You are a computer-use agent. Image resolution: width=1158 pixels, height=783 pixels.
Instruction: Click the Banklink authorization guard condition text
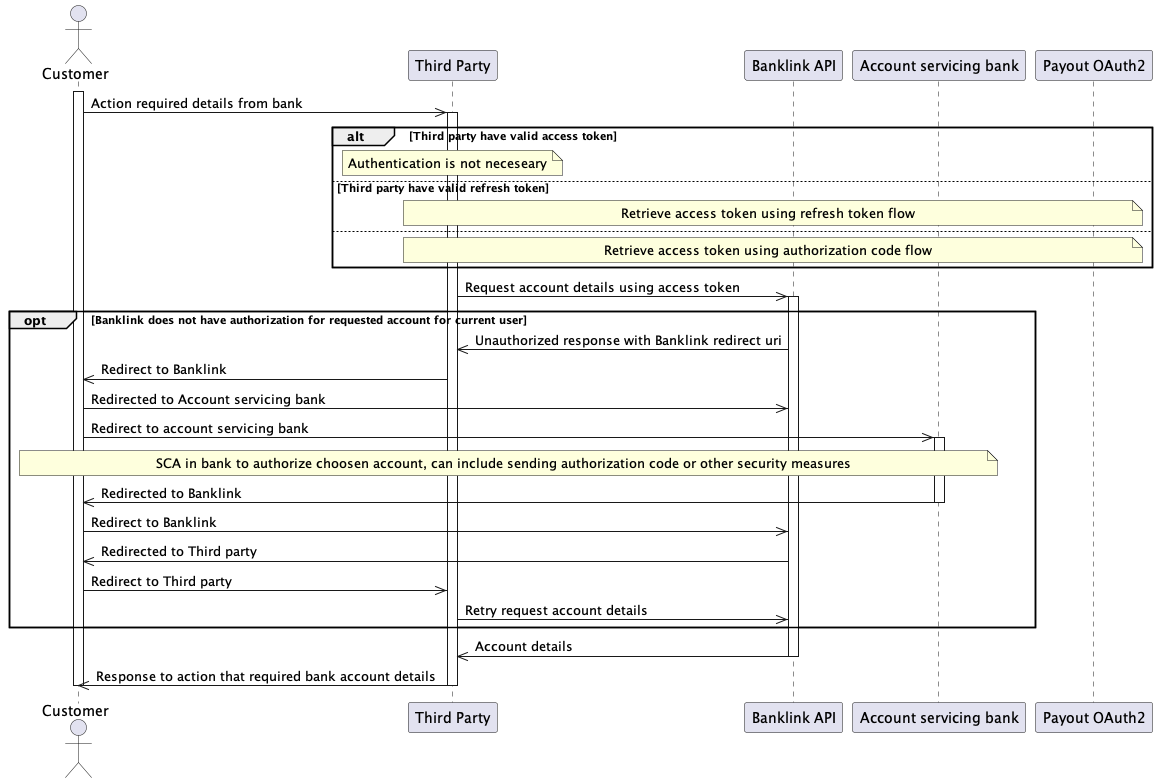(x=309, y=320)
